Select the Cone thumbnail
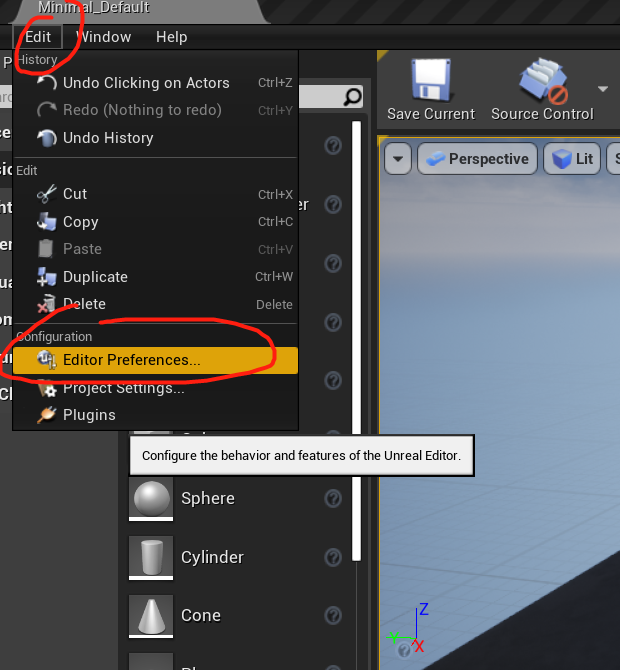The width and height of the screenshot is (620, 670). 151,616
